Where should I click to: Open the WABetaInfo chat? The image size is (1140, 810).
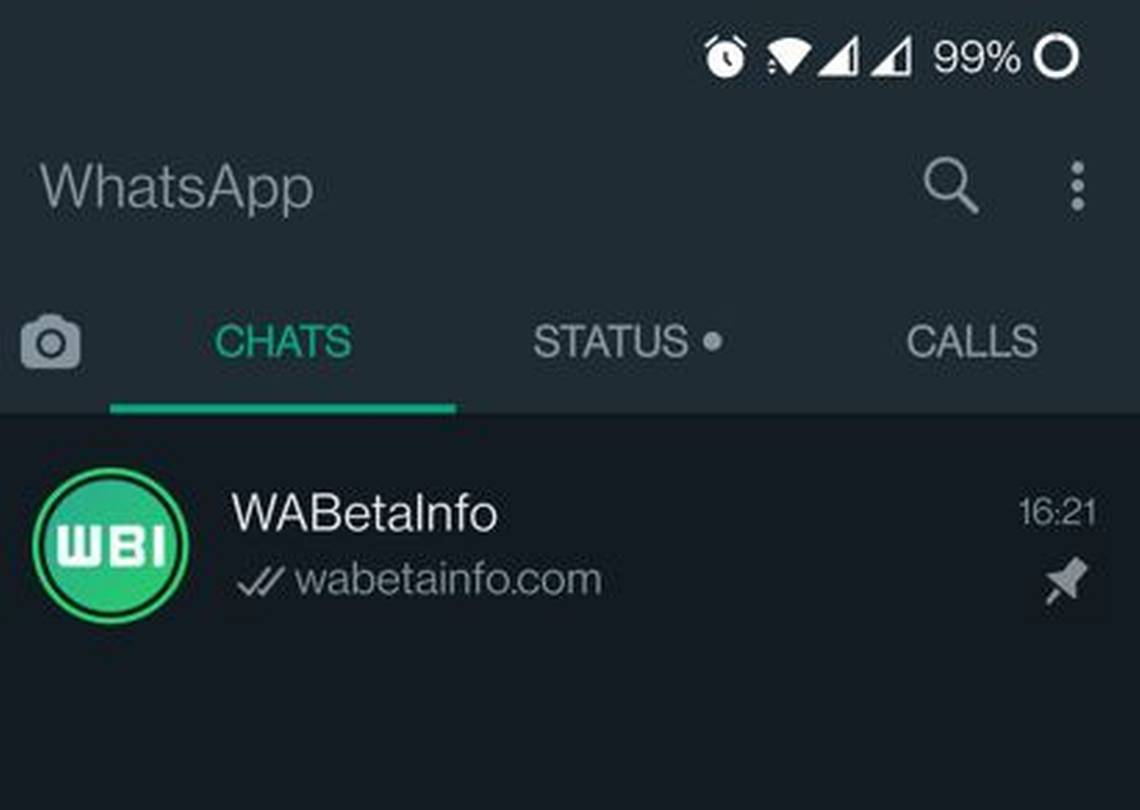tap(570, 546)
